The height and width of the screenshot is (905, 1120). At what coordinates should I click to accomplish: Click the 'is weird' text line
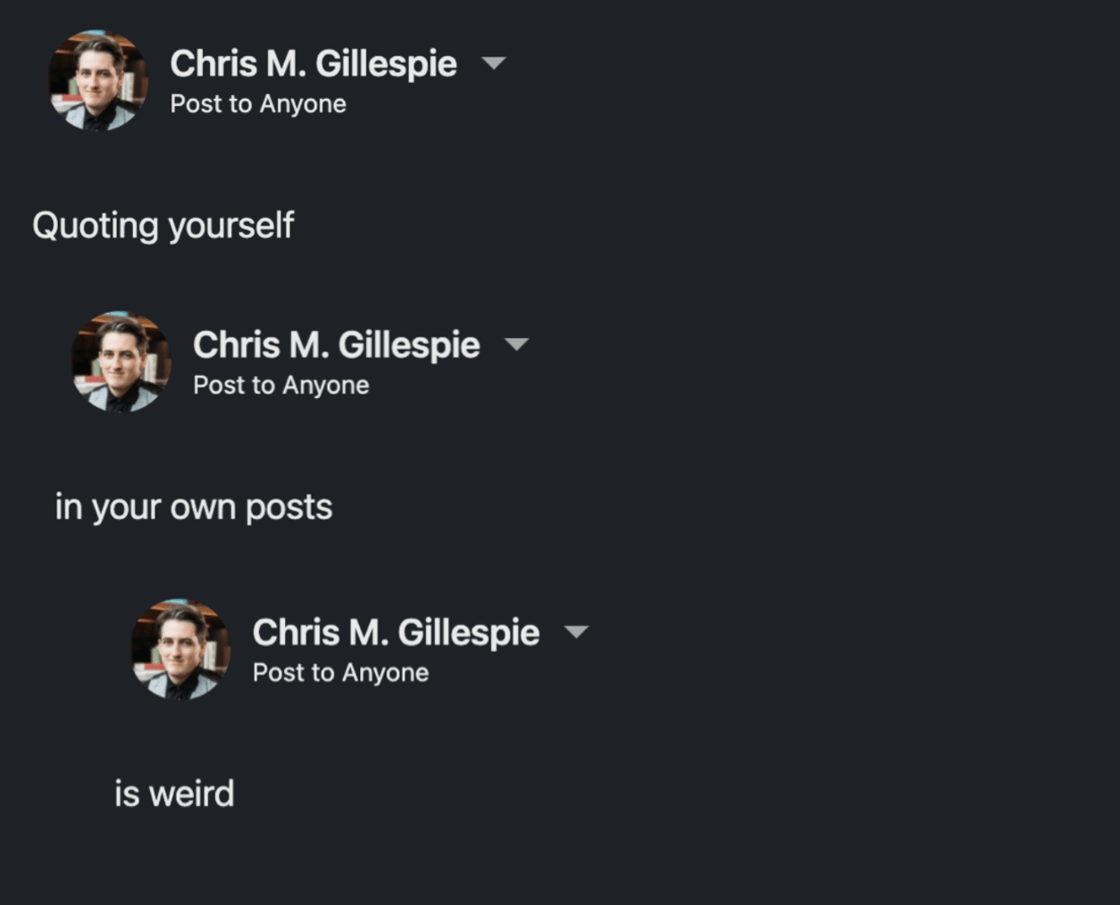[174, 794]
